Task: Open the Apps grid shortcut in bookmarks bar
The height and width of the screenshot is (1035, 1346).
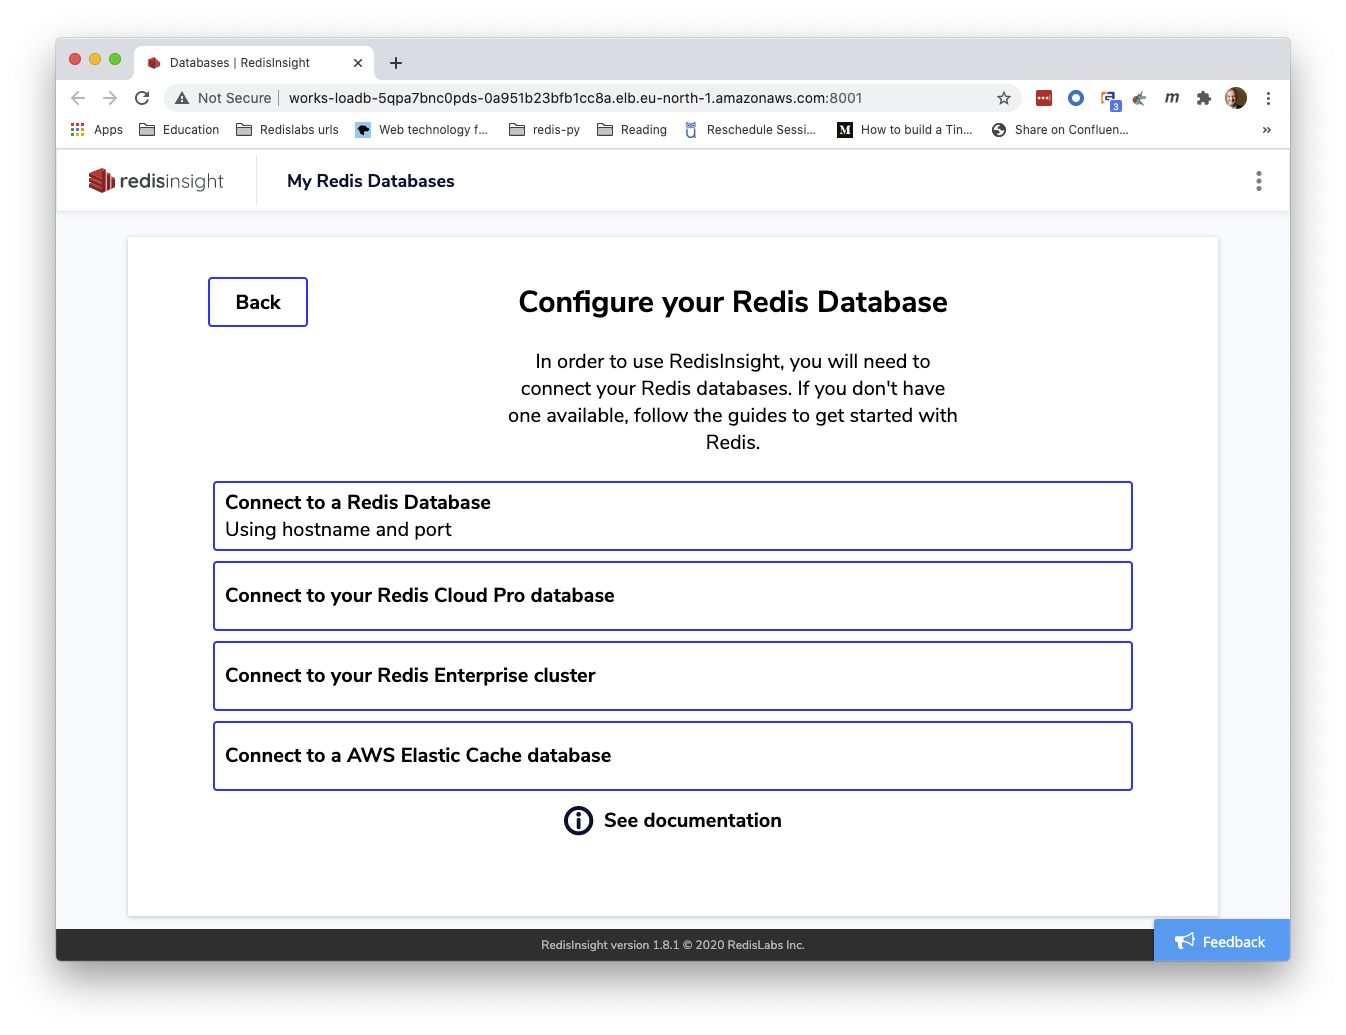Action: 97,130
